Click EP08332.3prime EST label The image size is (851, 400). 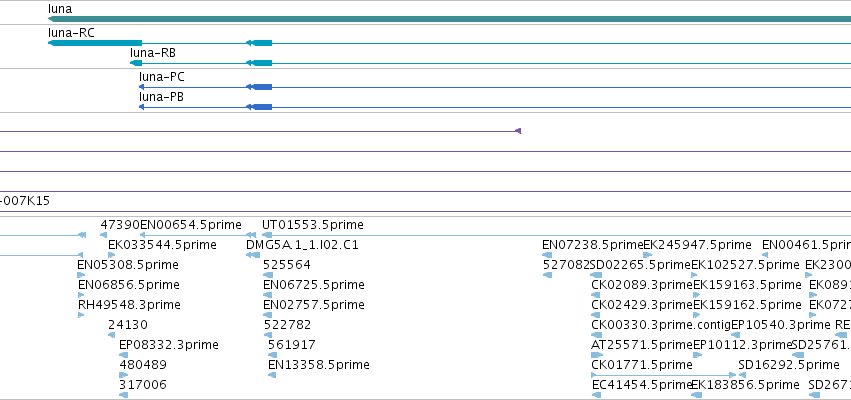click(169, 345)
